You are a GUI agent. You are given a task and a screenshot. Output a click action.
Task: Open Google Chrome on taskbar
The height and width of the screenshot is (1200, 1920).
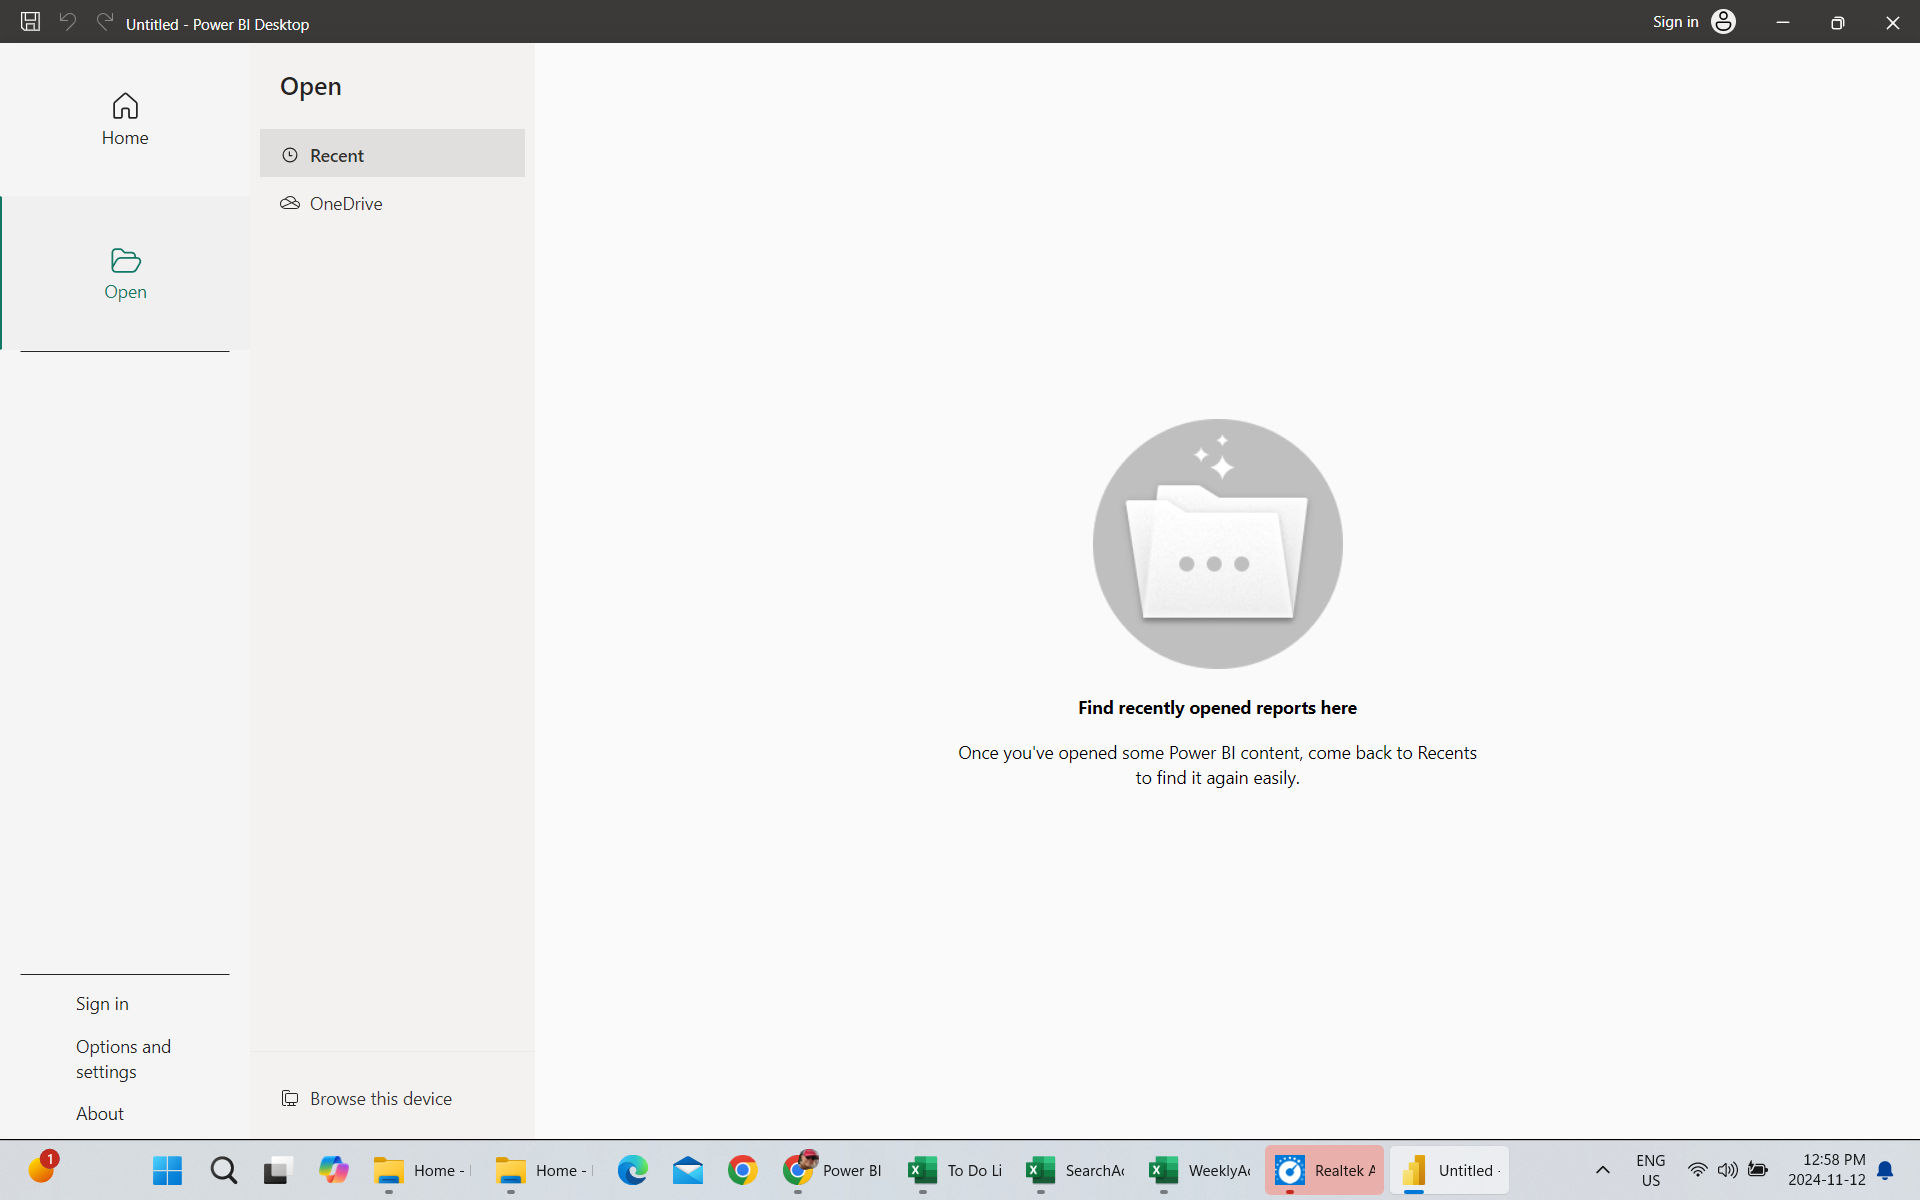pyautogui.click(x=742, y=1170)
